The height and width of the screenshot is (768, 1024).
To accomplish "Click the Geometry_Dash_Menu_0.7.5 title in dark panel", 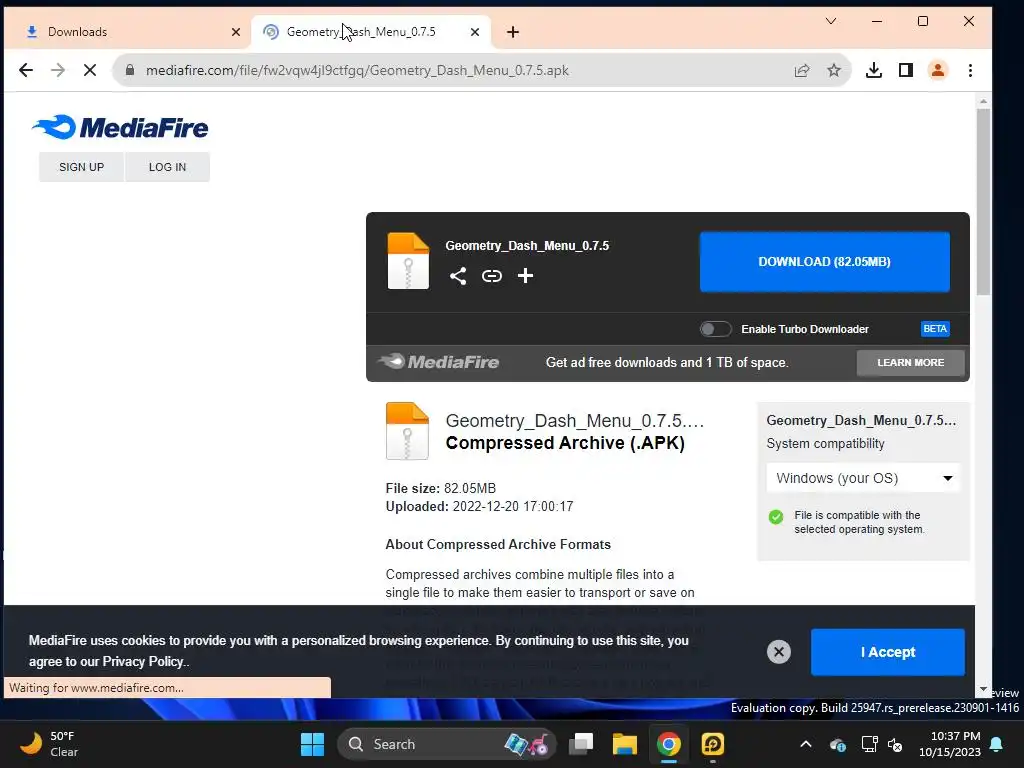I will (x=527, y=246).
